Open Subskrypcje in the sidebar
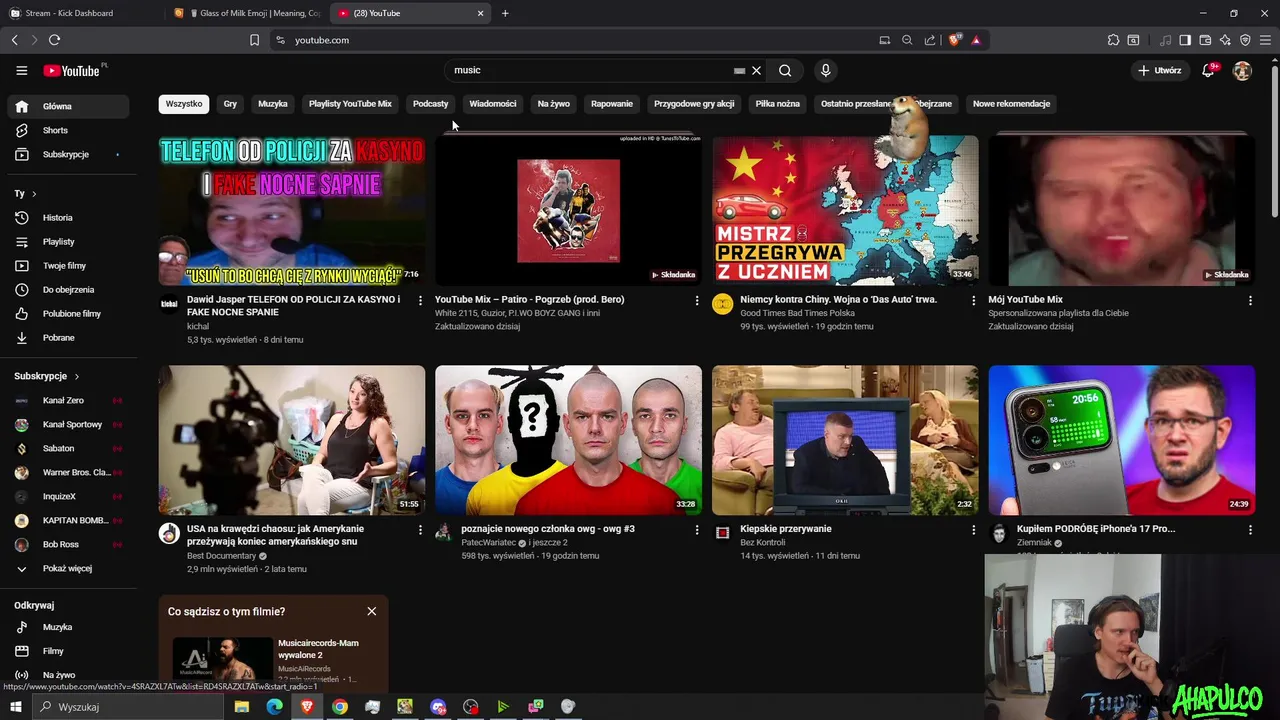This screenshot has width=1280, height=720. point(68,154)
